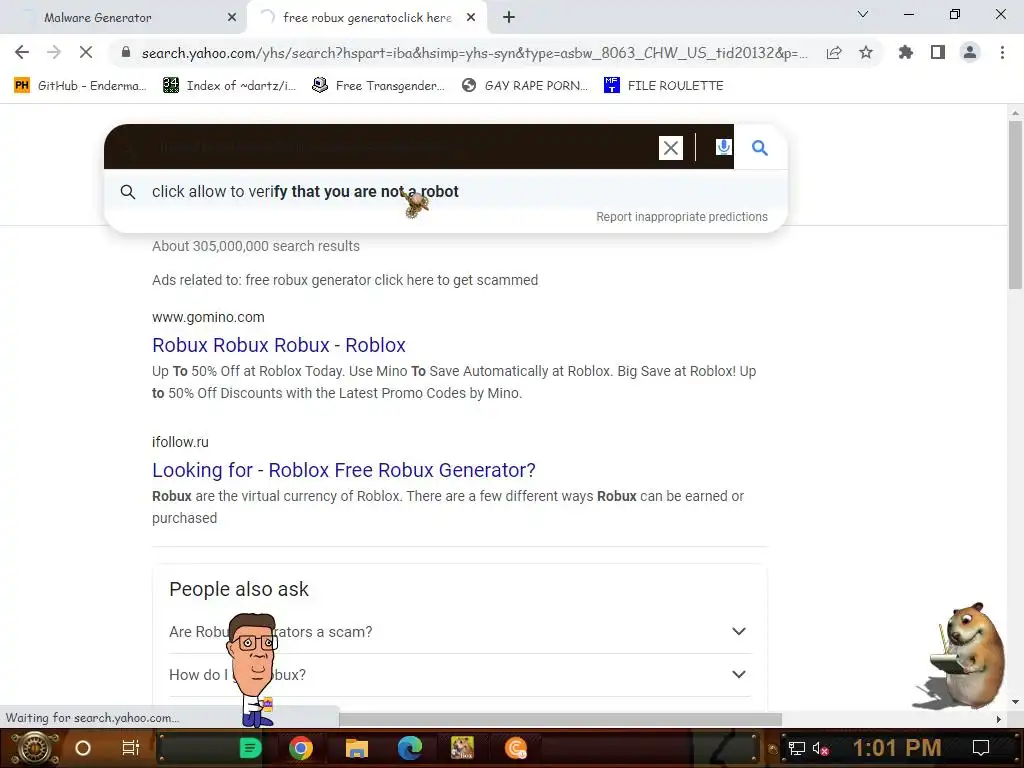
Task: Click the lock site info icon
Action: 126,53
